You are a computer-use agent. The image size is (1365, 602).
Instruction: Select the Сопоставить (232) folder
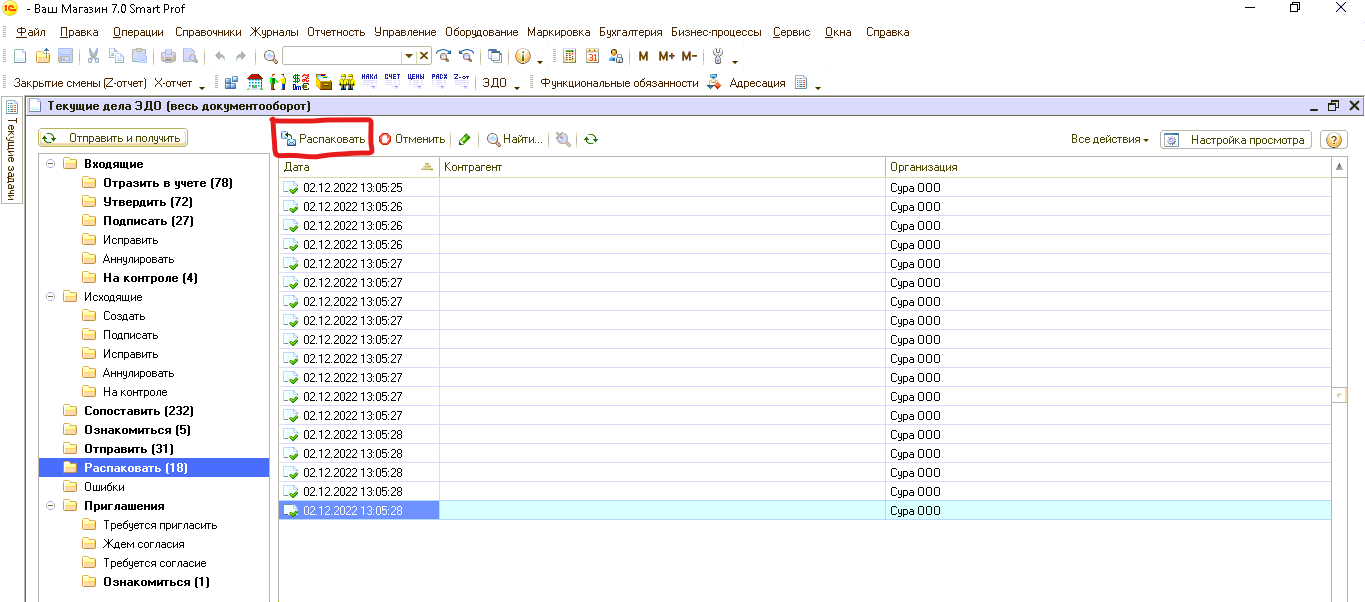tap(138, 411)
